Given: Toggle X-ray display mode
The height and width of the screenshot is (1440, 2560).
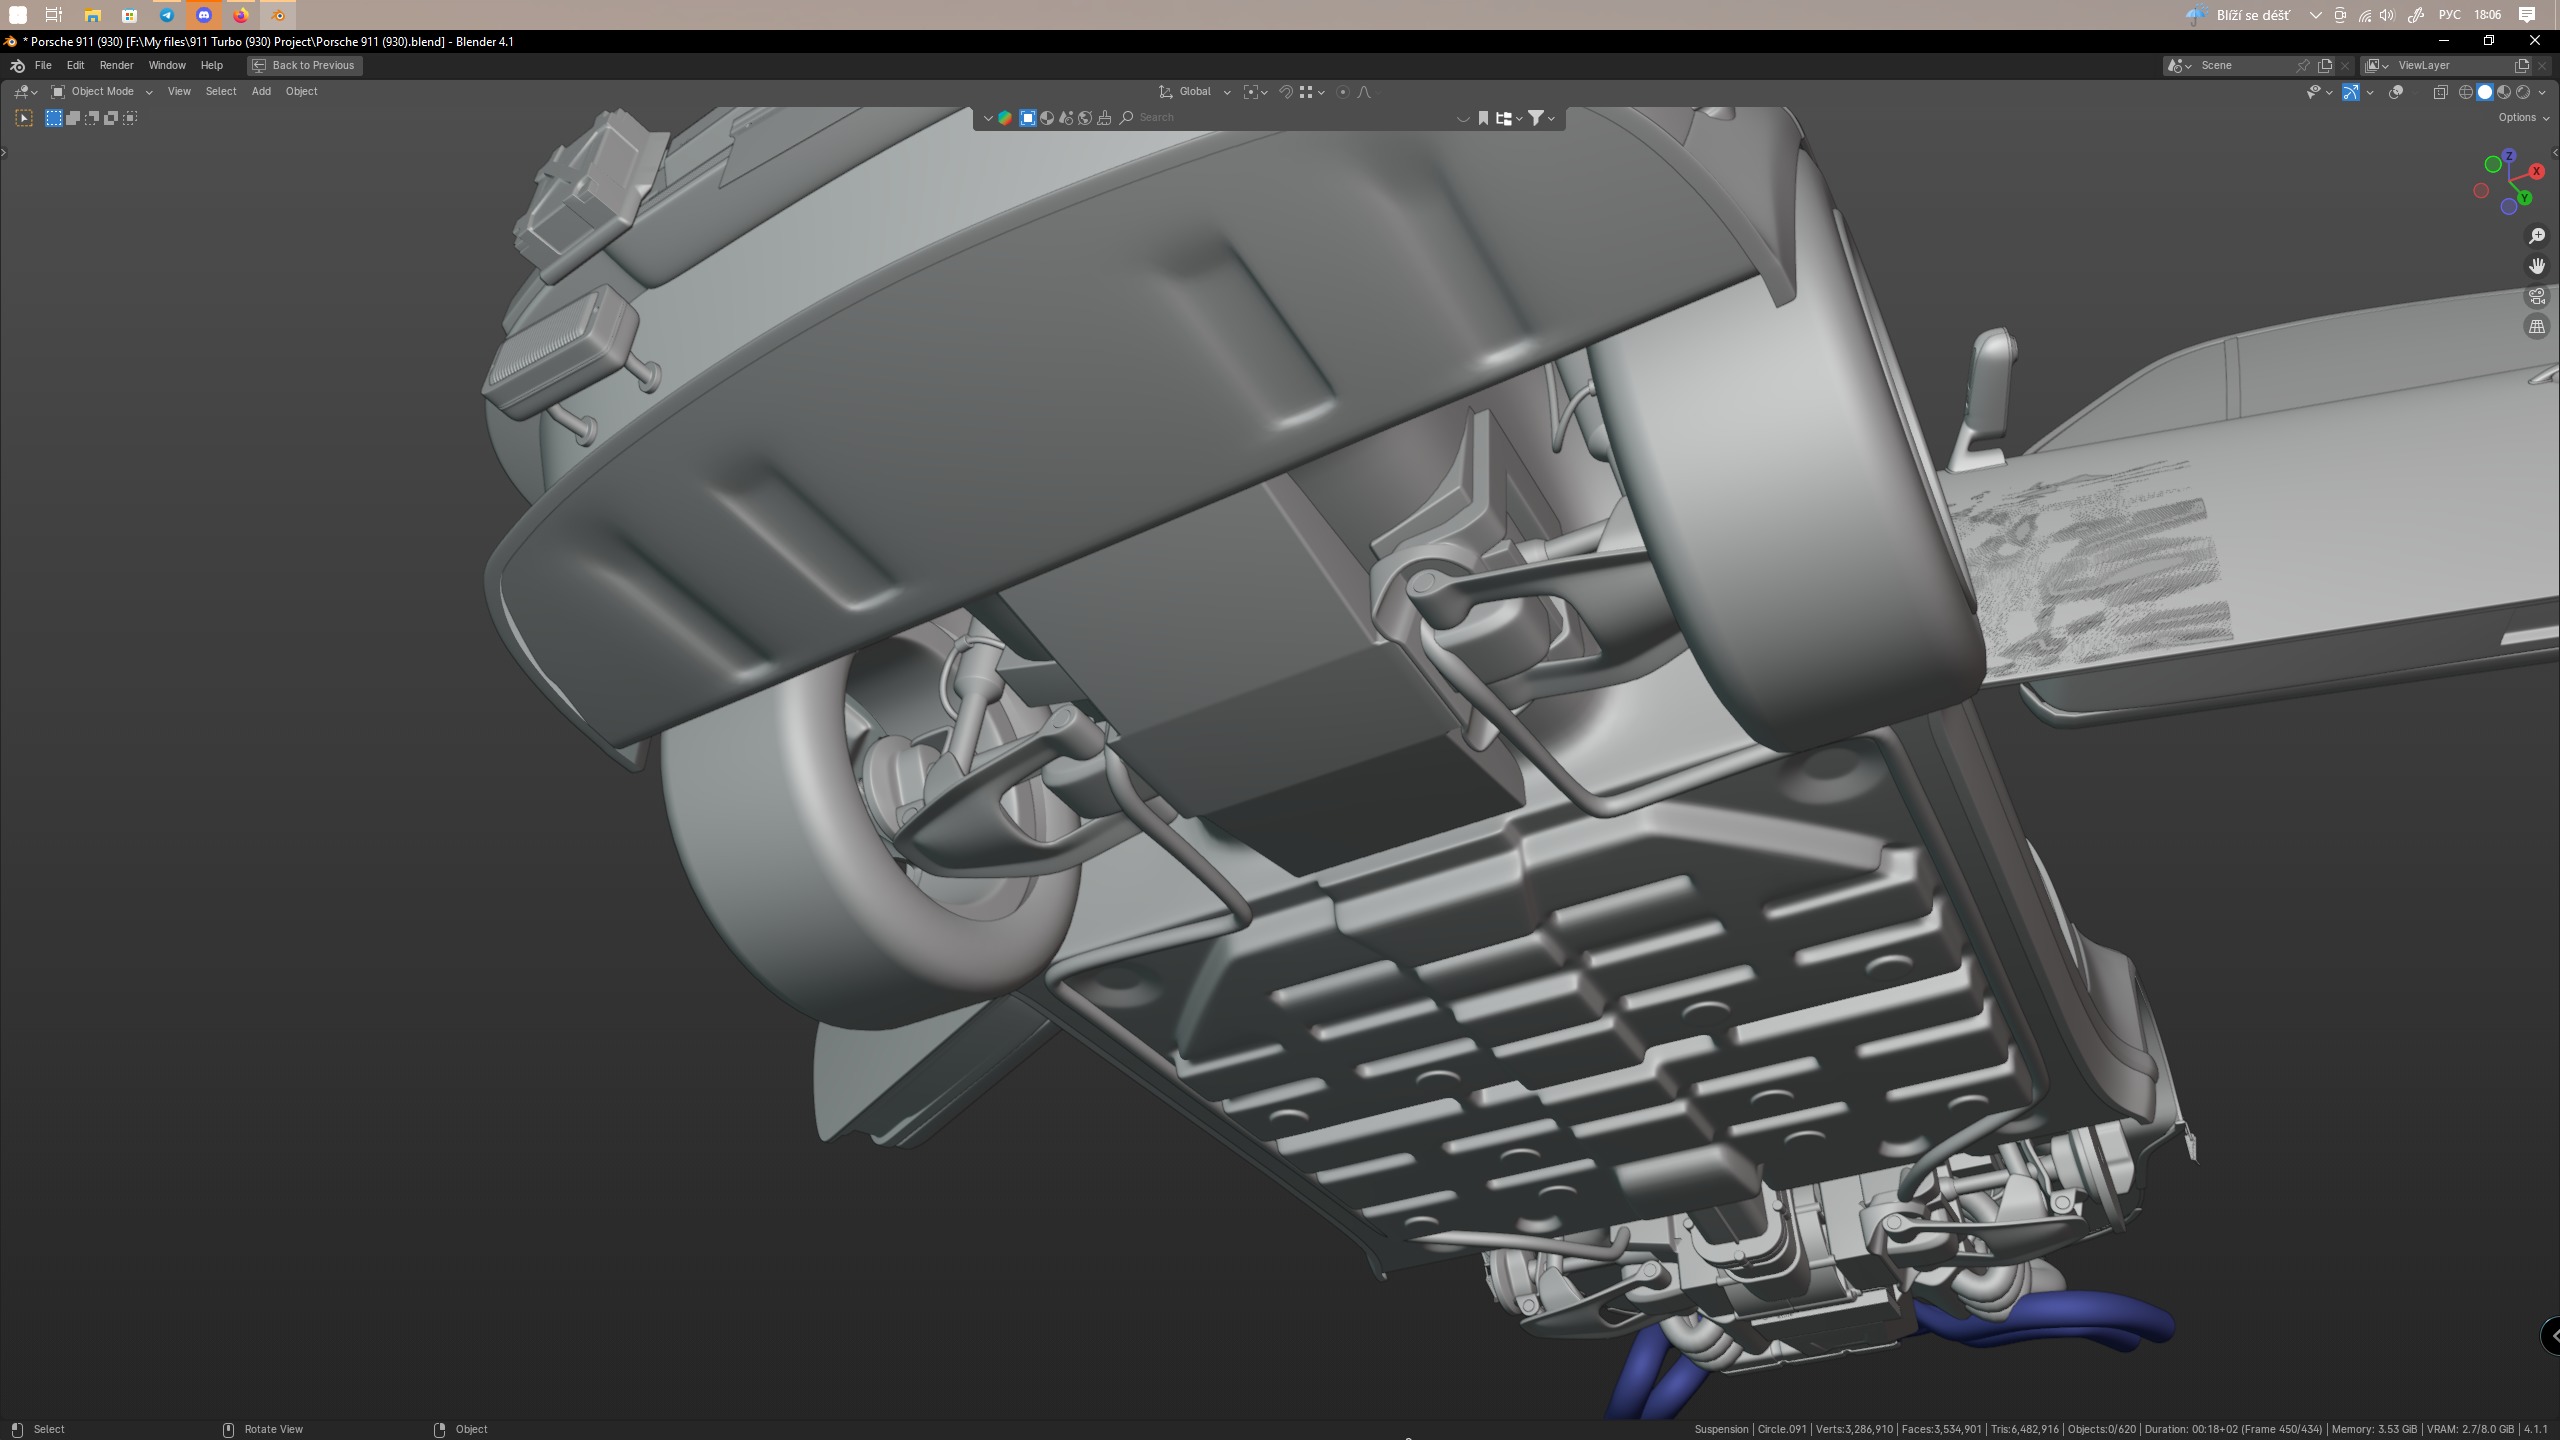Looking at the screenshot, I should 2440,92.
